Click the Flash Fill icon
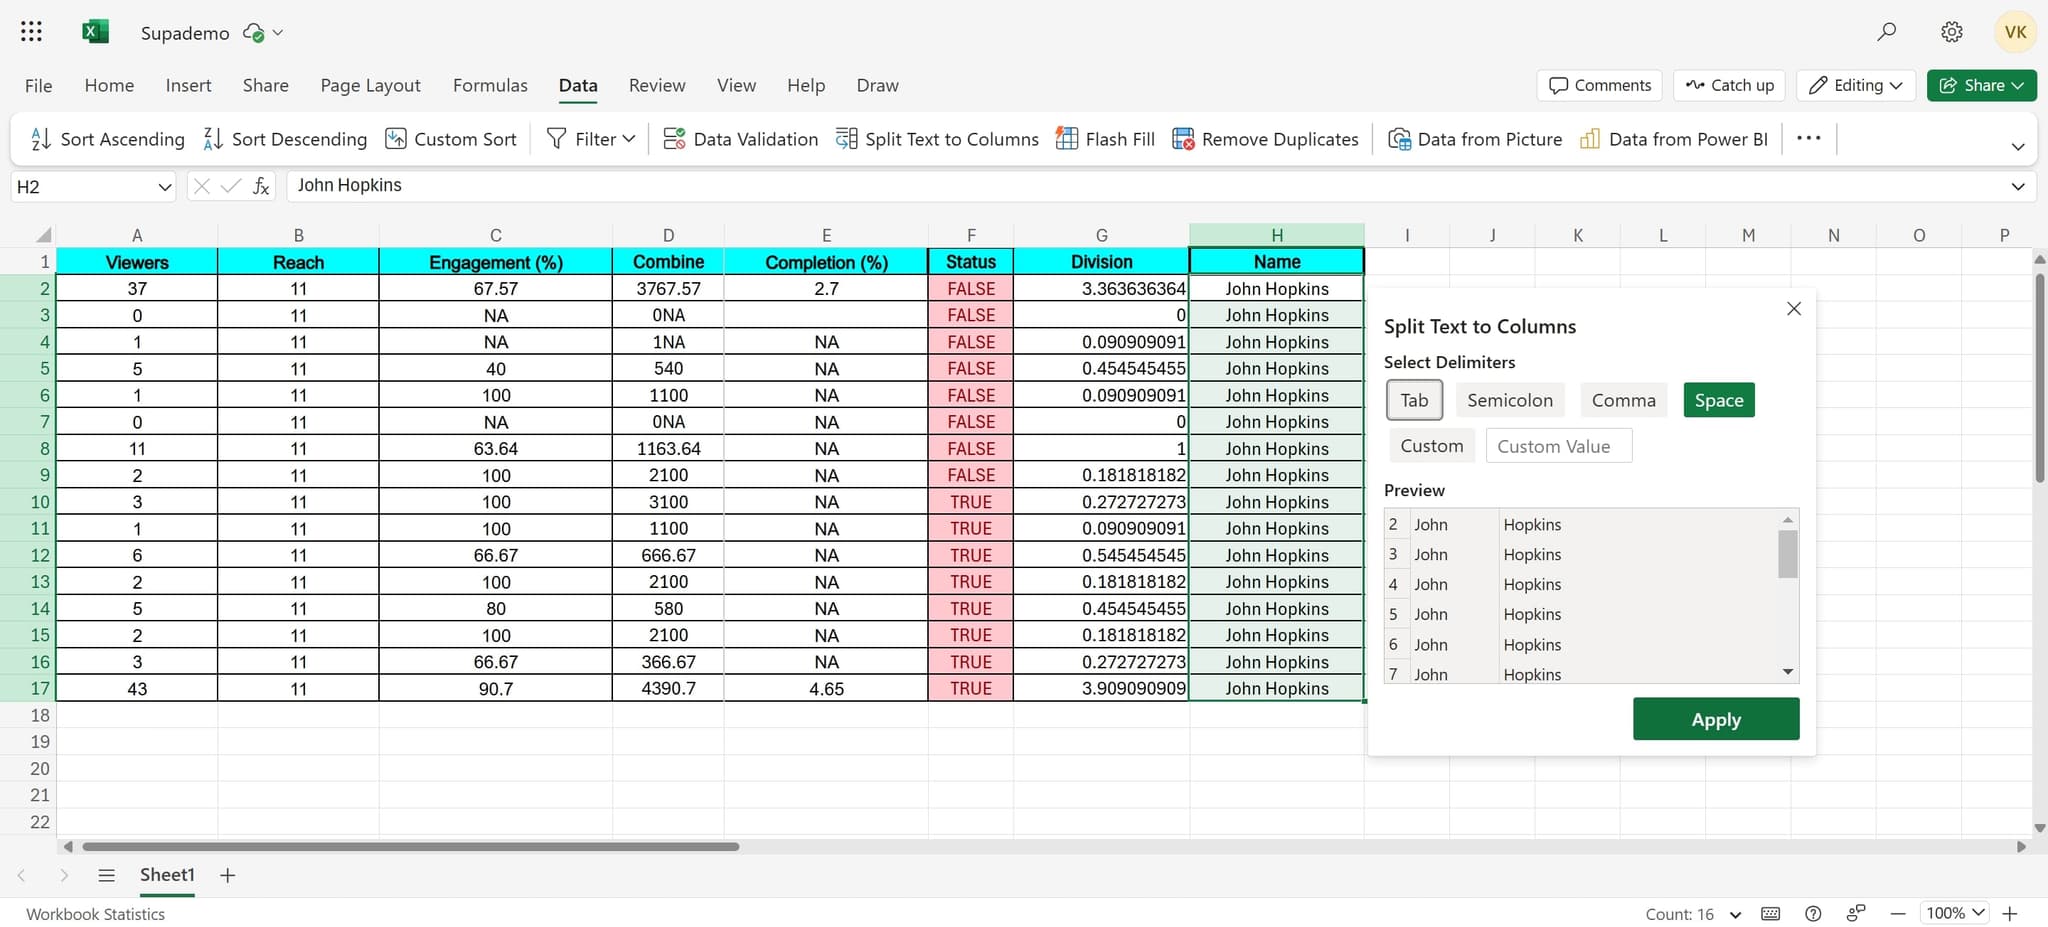 [x=1067, y=139]
